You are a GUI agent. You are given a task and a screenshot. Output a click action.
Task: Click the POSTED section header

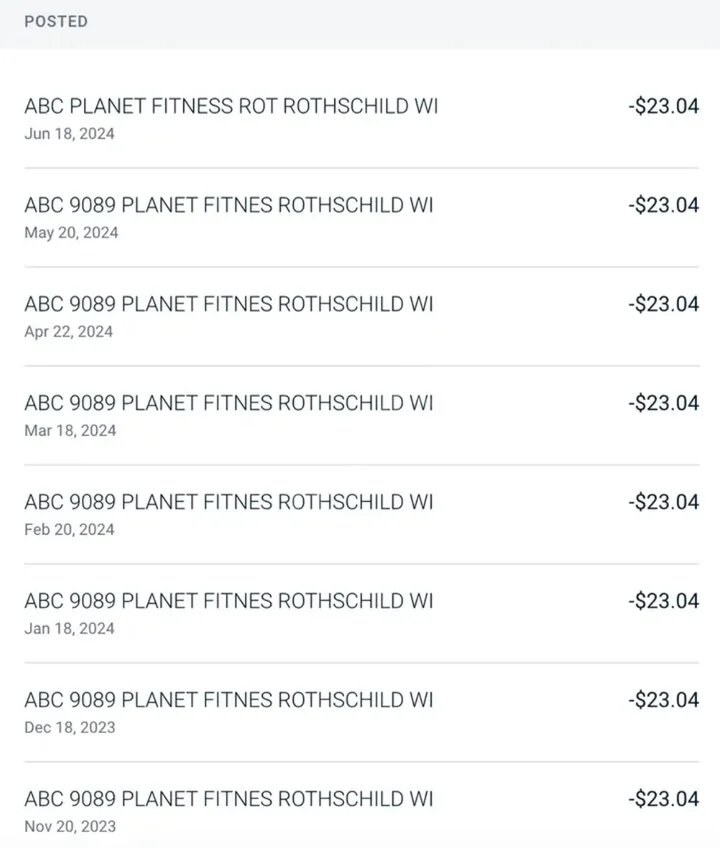[56, 22]
